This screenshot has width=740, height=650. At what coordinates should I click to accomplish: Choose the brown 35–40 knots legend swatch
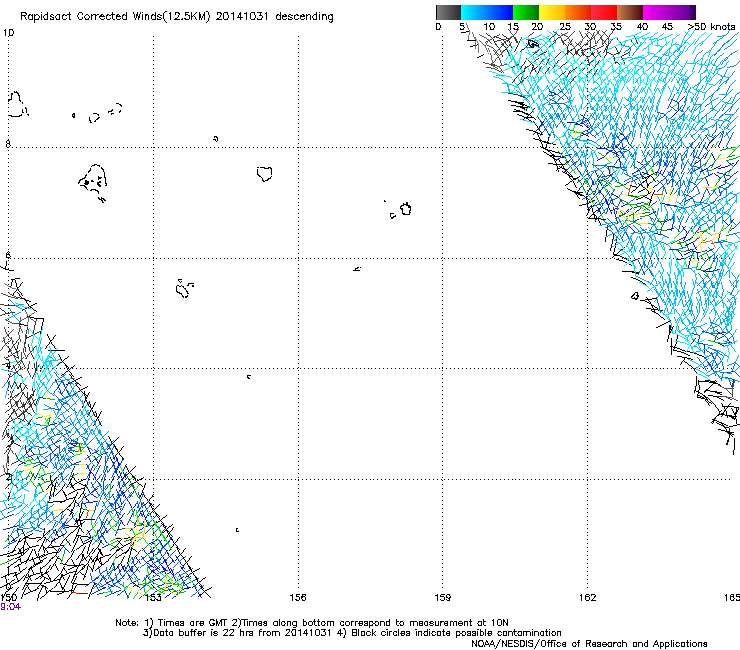pos(630,12)
